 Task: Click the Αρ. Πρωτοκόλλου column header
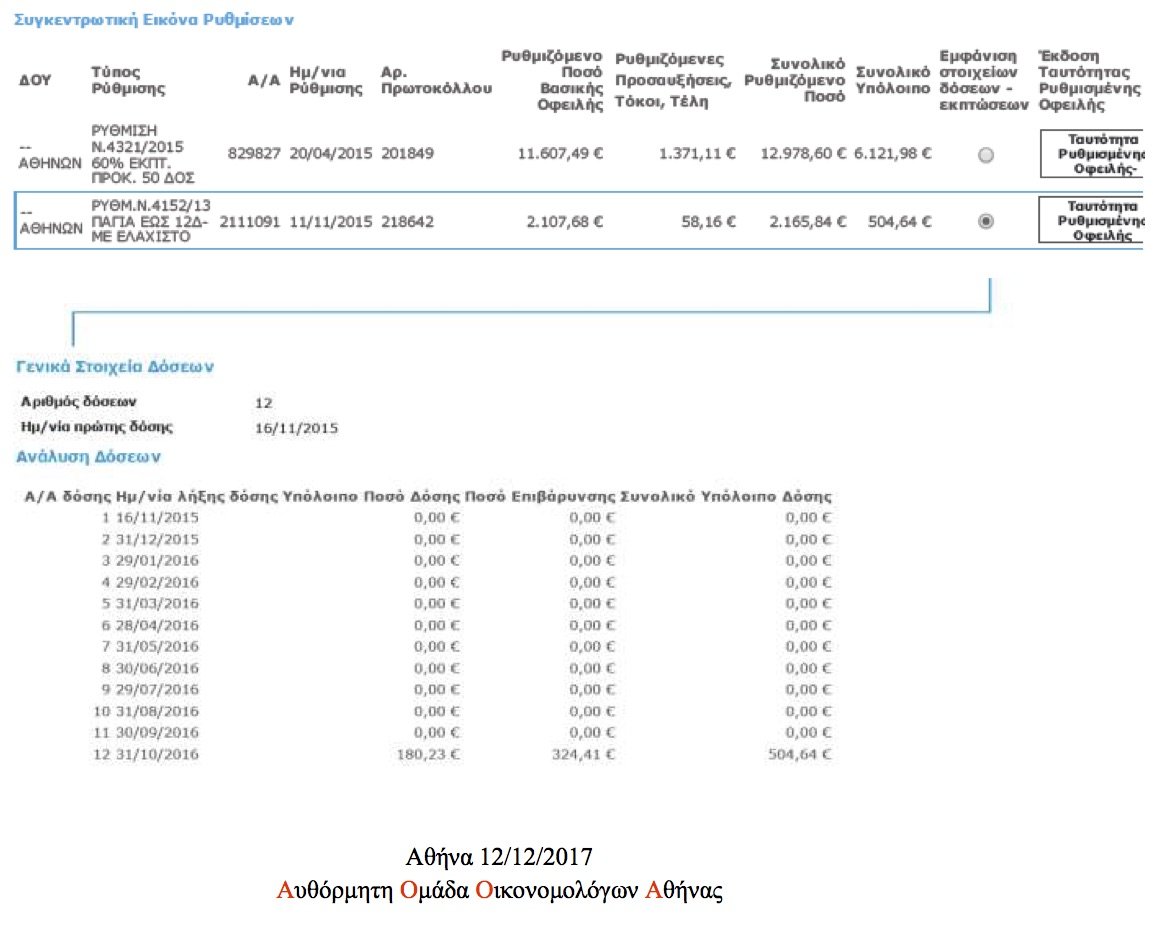coord(436,80)
